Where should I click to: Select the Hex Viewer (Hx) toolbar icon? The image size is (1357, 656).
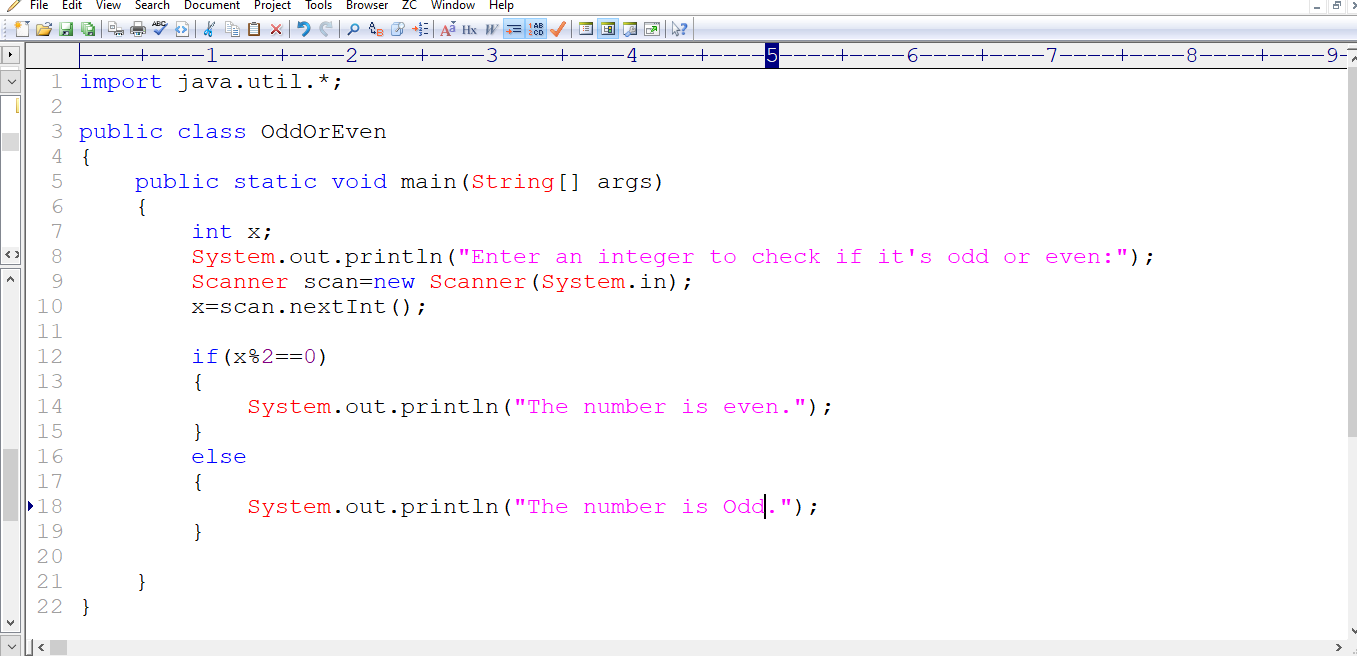point(468,29)
